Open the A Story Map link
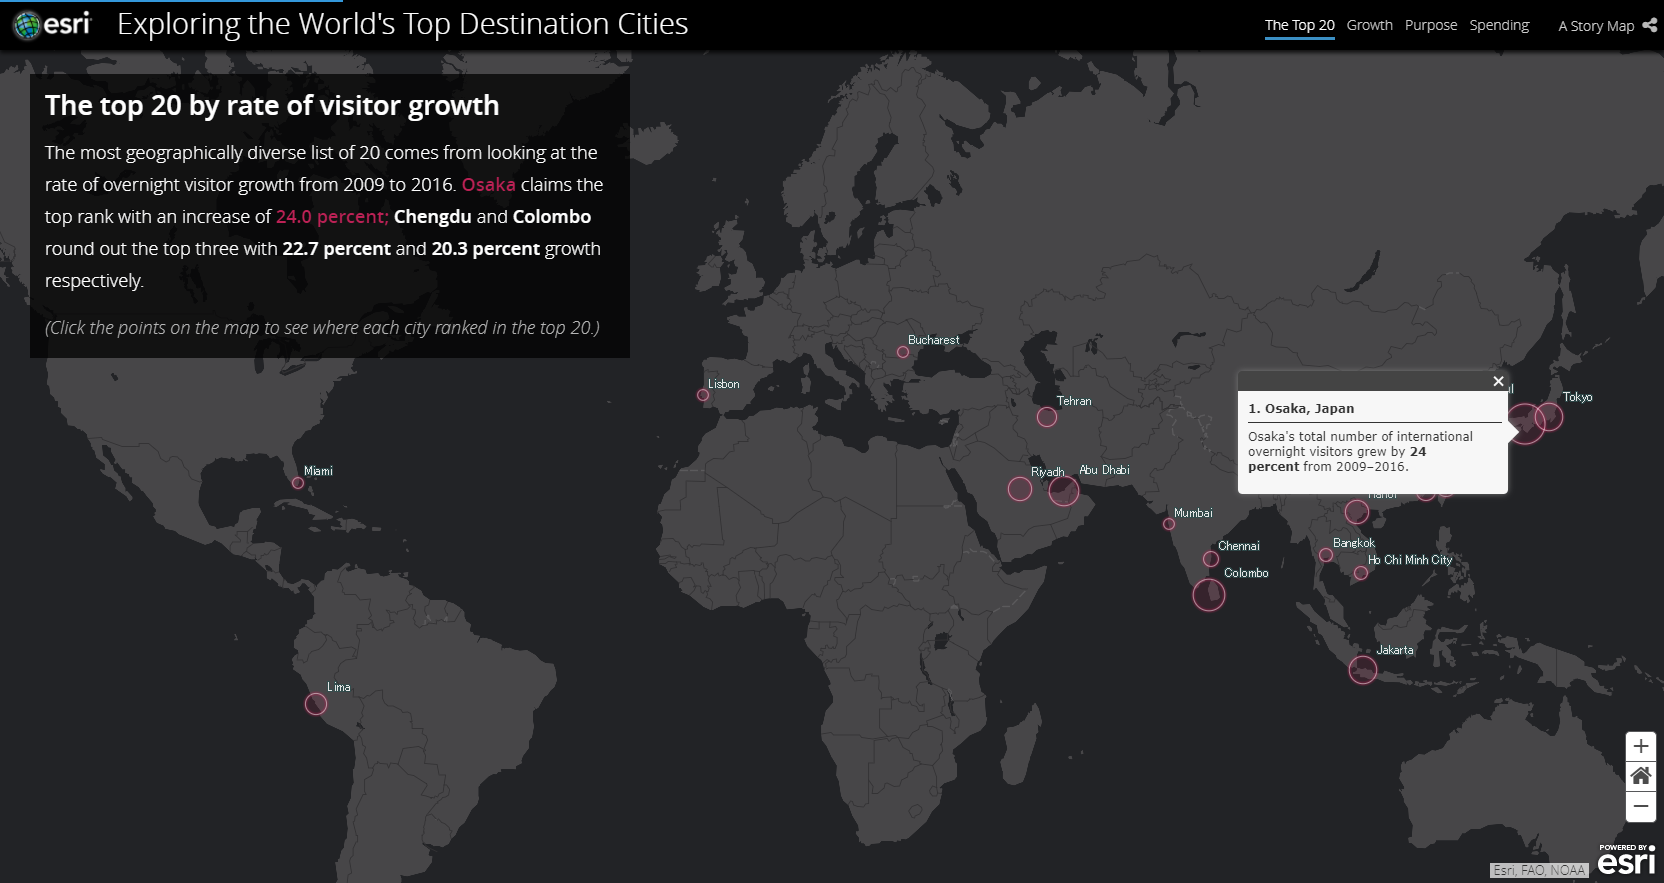 click(x=1595, y=26)
